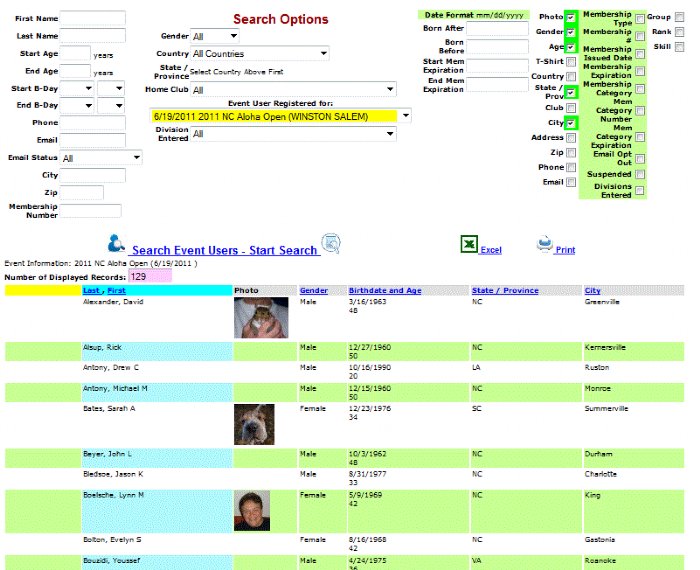Sort by Birthdate and Age header
The width and height of the screenshot is (700, 570).
(385, 291)
